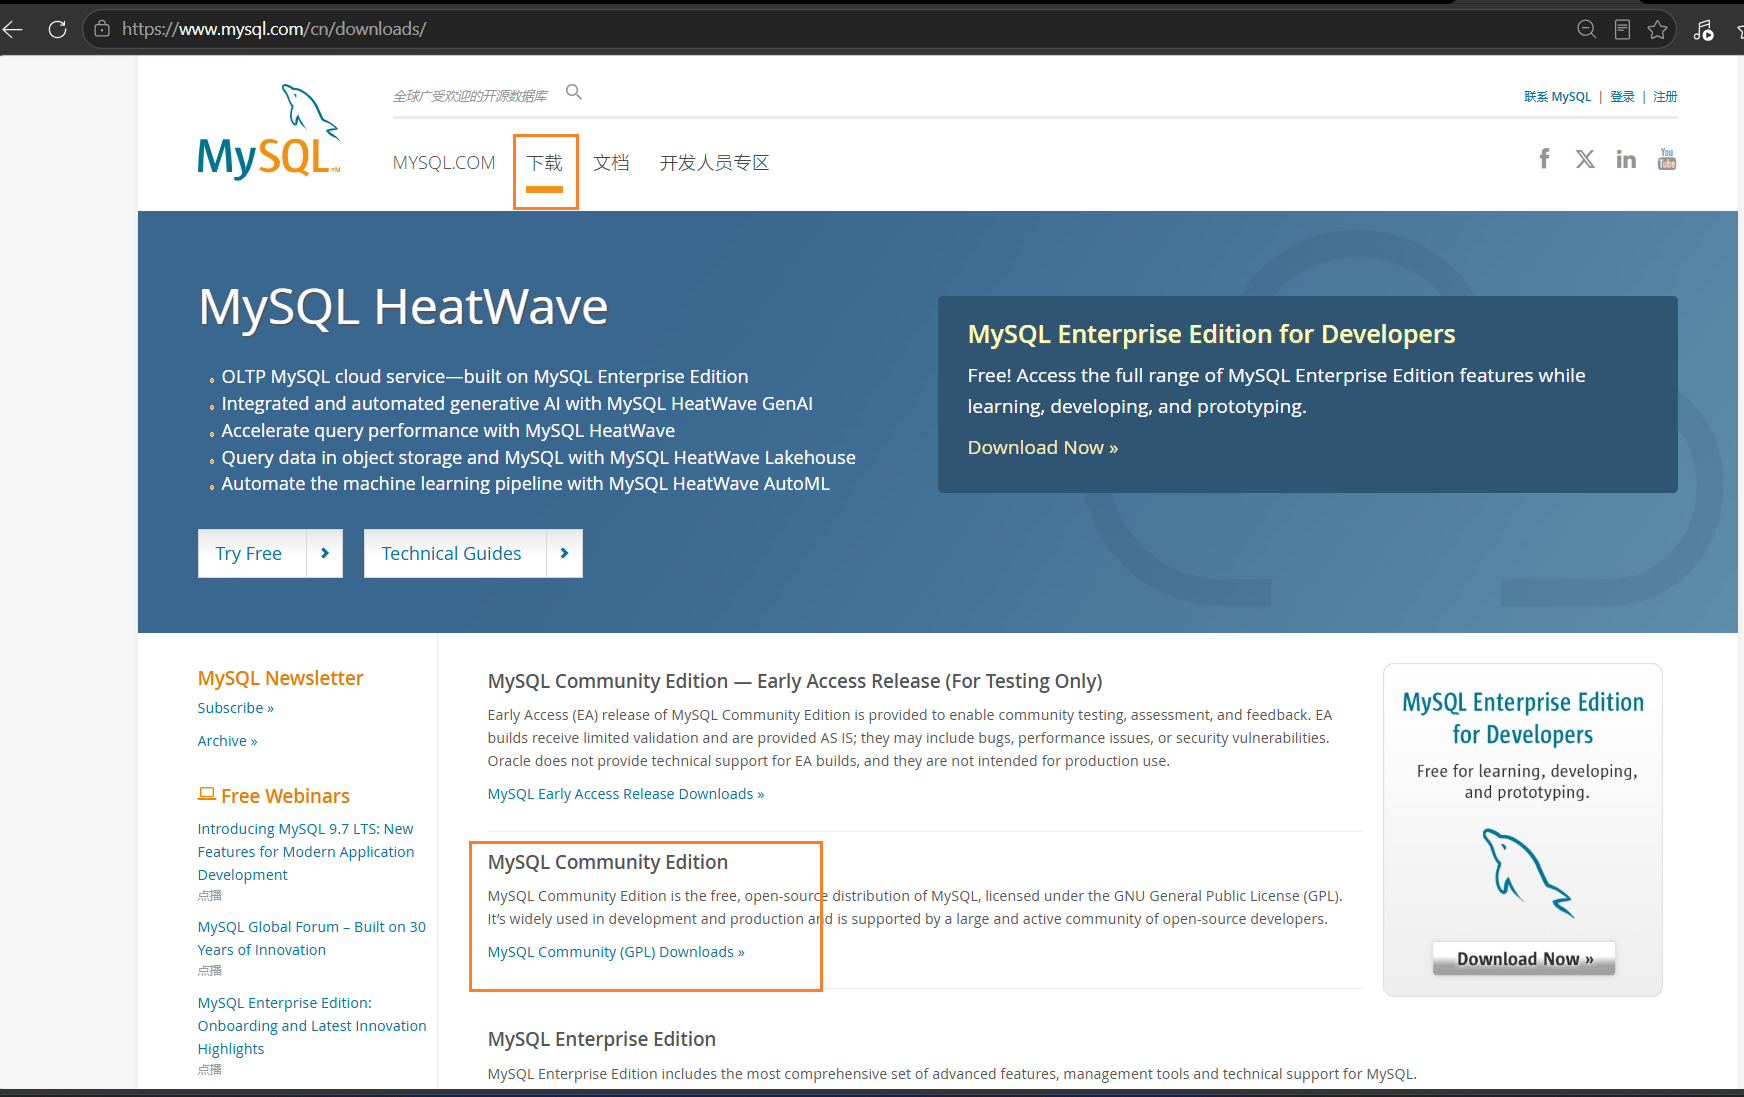The image size is (1744, 1097).
Task: Click the 联系 MySQL link
Action: (x=1557, y=97)
